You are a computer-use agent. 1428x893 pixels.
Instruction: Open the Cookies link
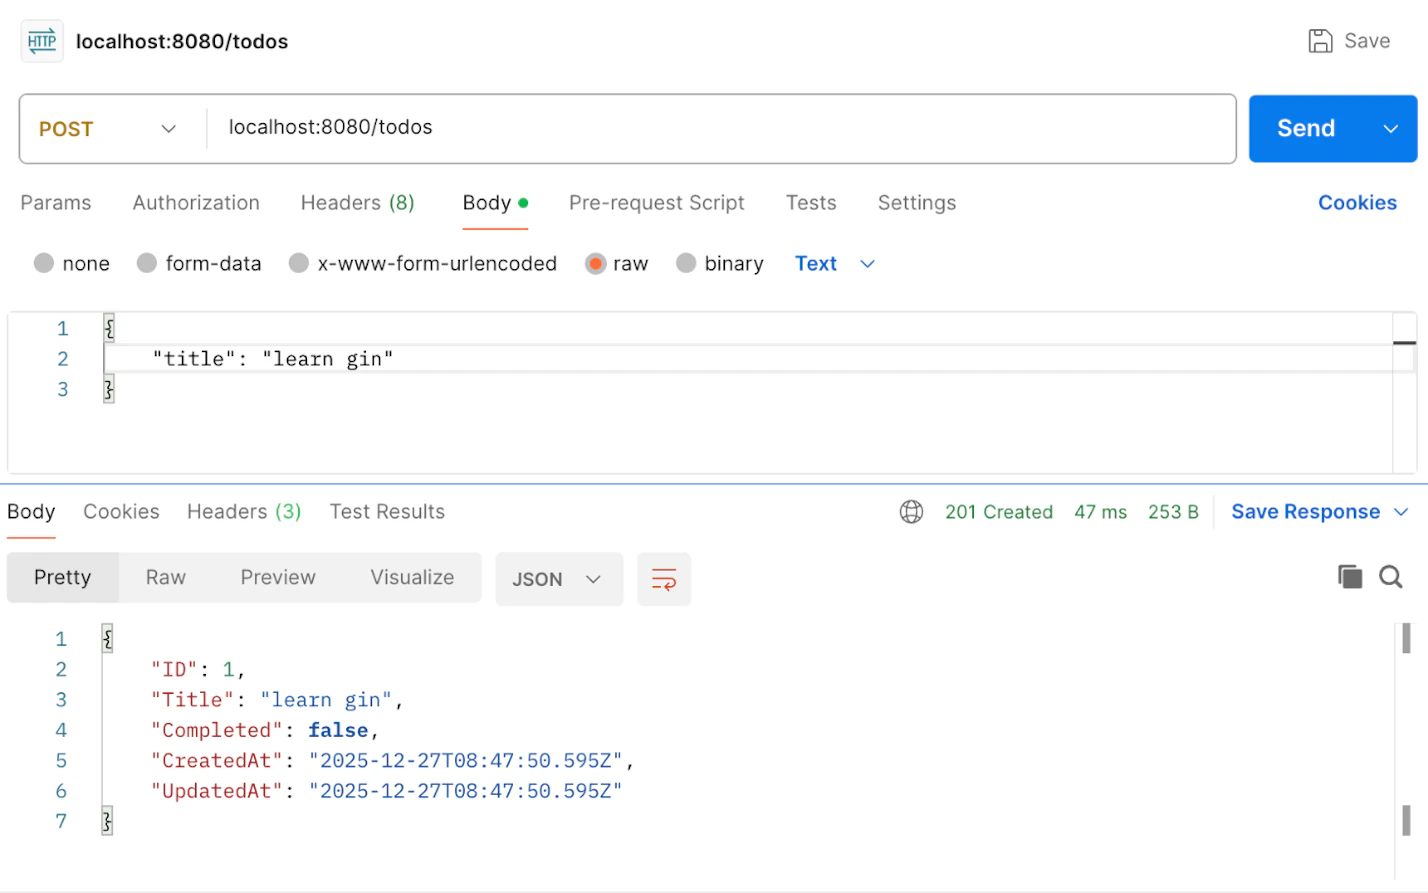pyautogui.click(x=1356, y=203)
